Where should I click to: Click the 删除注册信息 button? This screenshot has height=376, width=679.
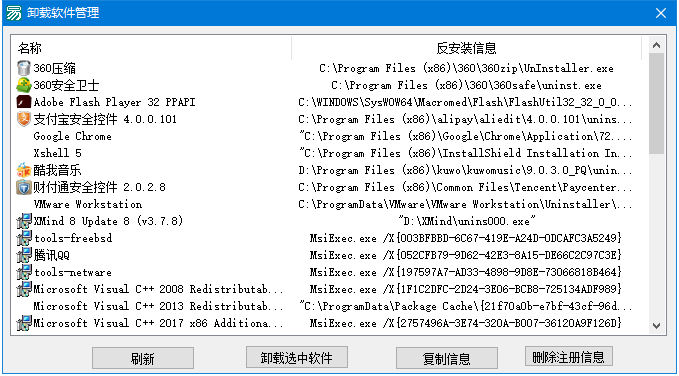(569, 357)
